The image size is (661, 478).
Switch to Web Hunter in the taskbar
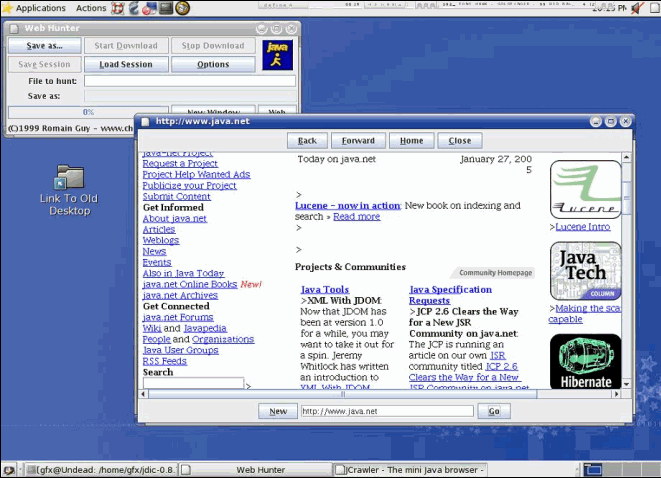point(256,470)
